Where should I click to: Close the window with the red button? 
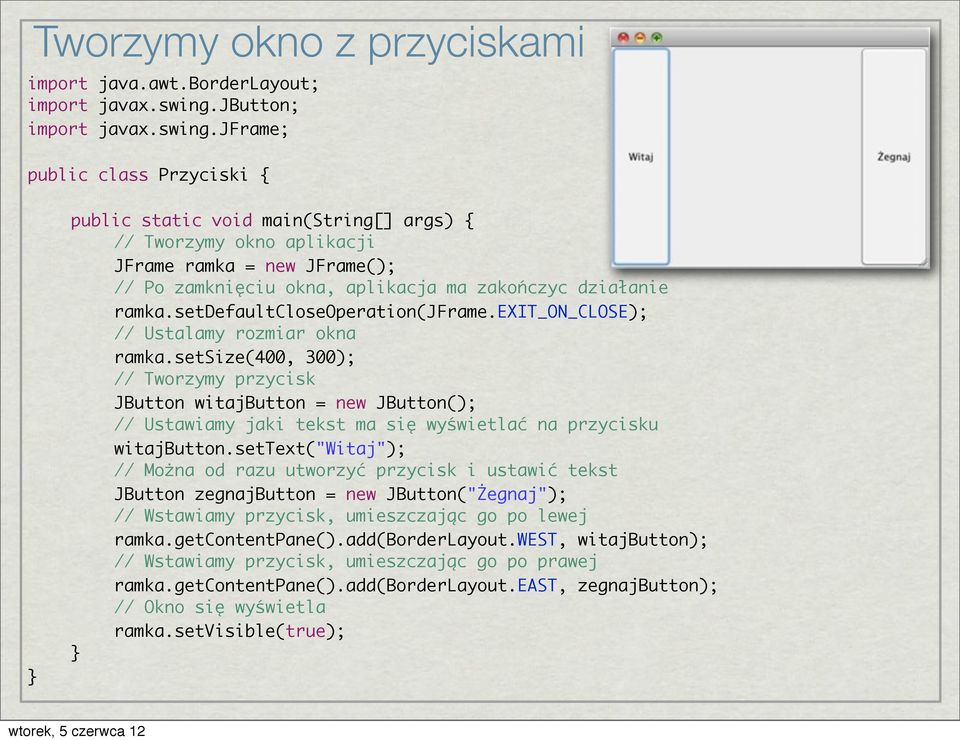[x=623, y=38]
